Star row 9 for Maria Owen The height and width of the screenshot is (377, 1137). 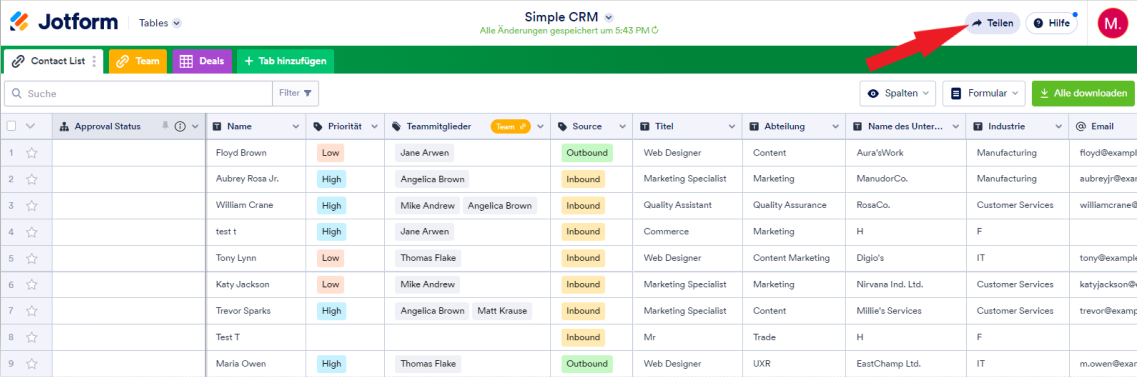tap(31, 364)
